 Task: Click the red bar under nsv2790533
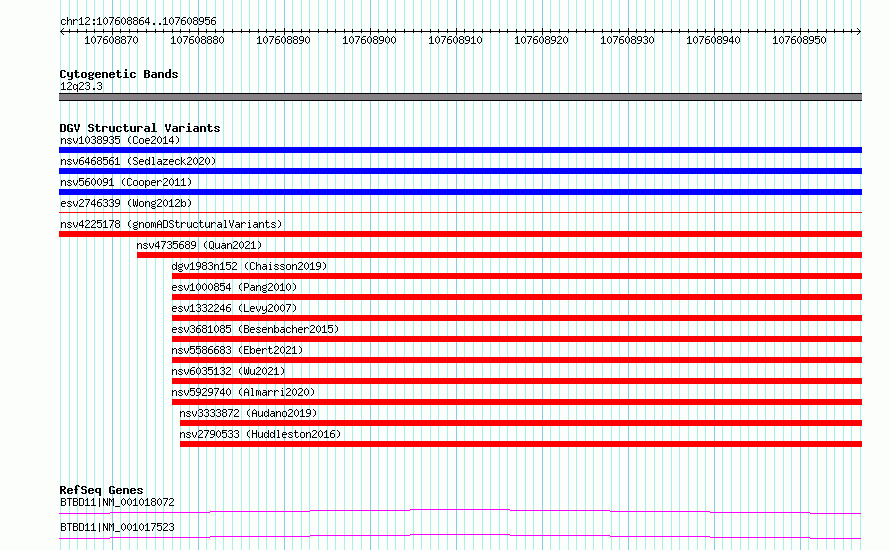pyautogui.click(x=521, y=444)
